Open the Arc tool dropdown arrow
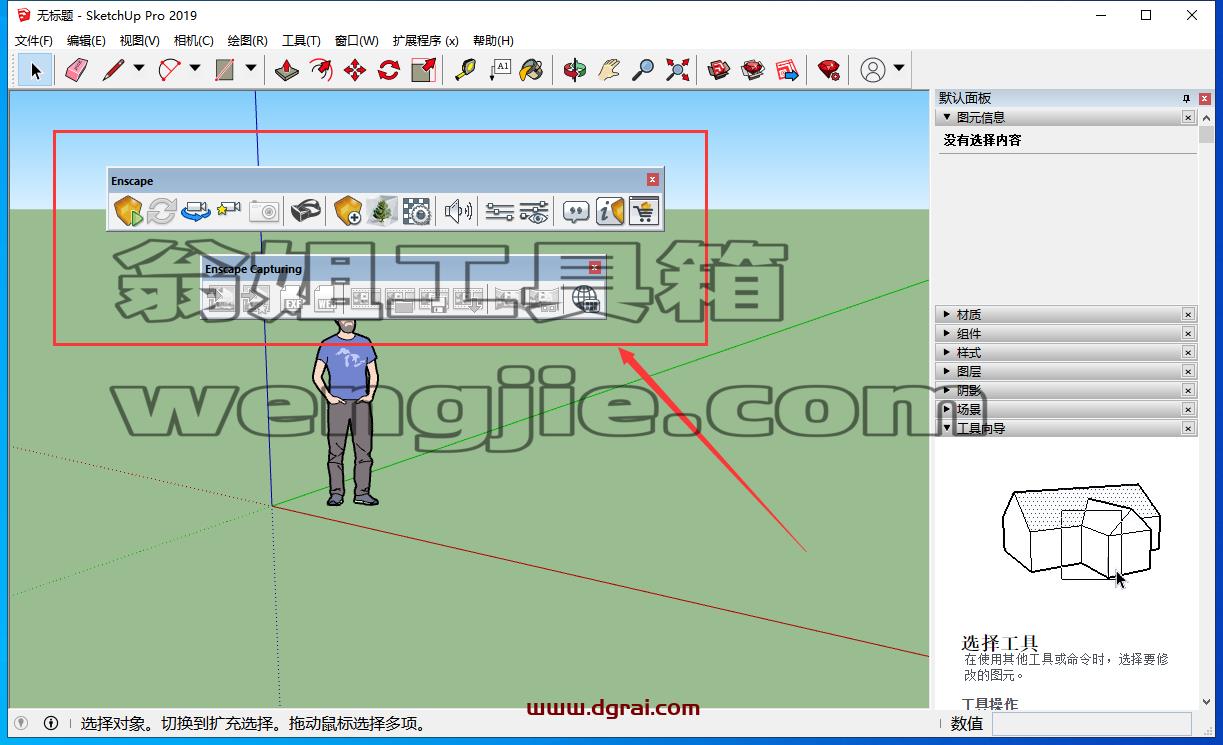The width and height of the screenshot is (1223, 745). [x=195, y=69]
